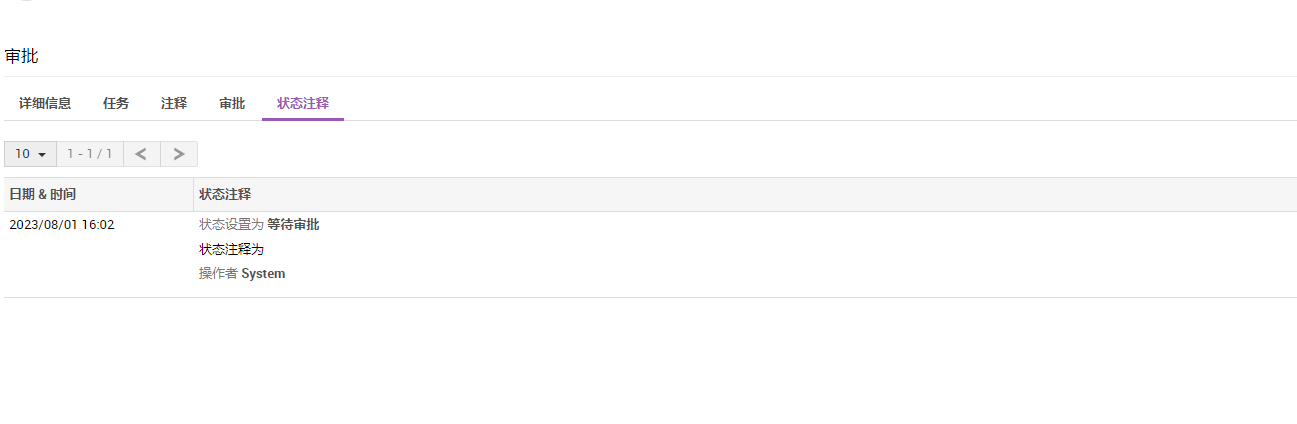Open the page size dropdown showing 10

(x=30, y=154)
